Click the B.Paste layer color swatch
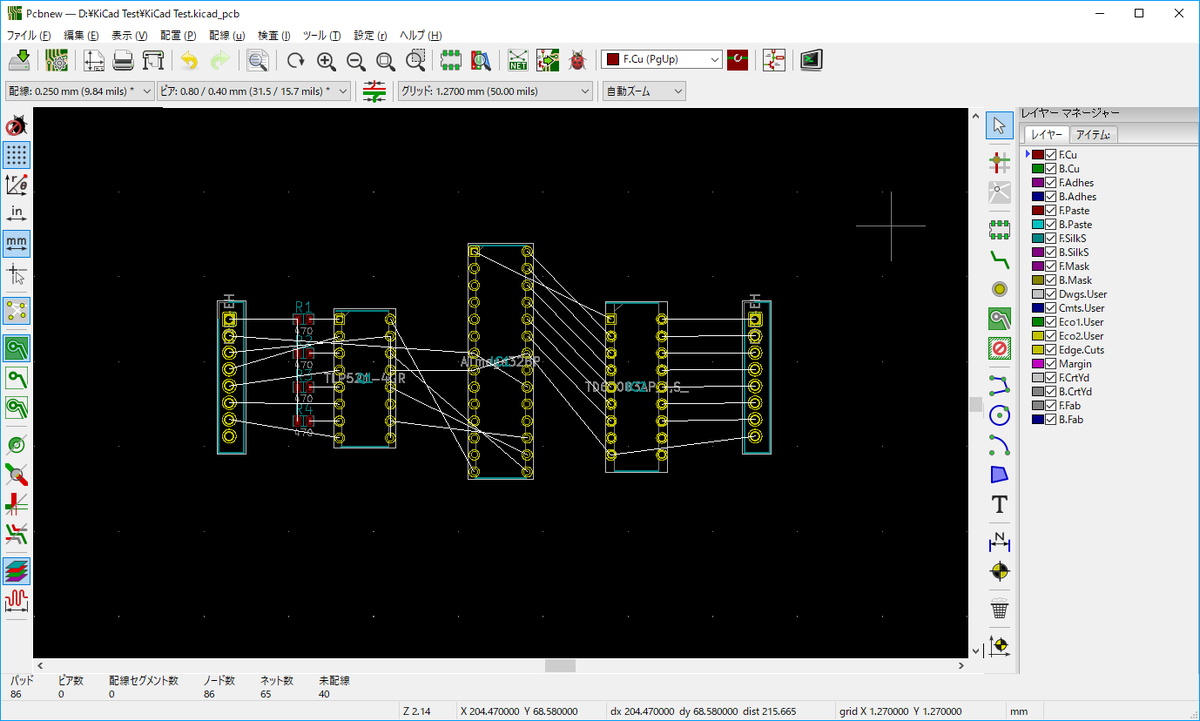This screenshot has width=1200, height=721. (1038, 224)
